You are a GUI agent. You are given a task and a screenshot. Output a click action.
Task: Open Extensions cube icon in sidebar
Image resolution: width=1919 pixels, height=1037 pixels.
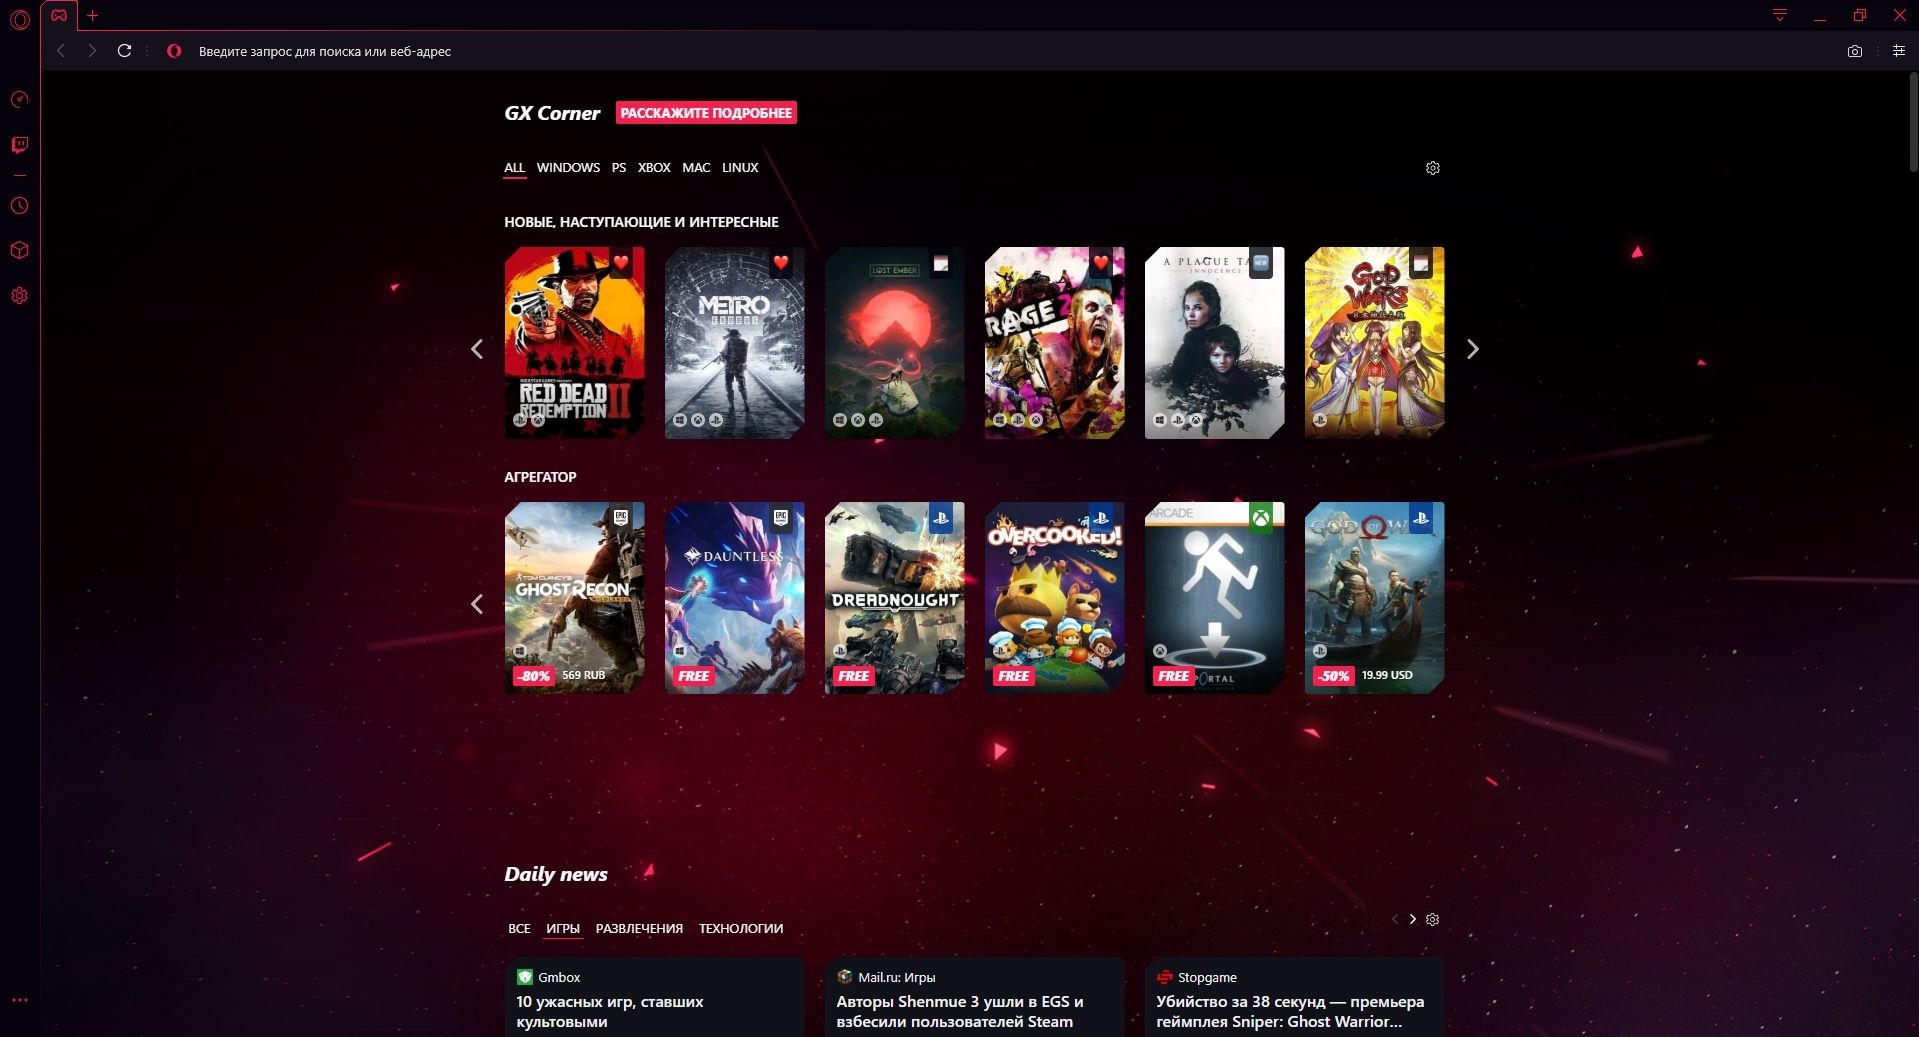click(19, 251)
